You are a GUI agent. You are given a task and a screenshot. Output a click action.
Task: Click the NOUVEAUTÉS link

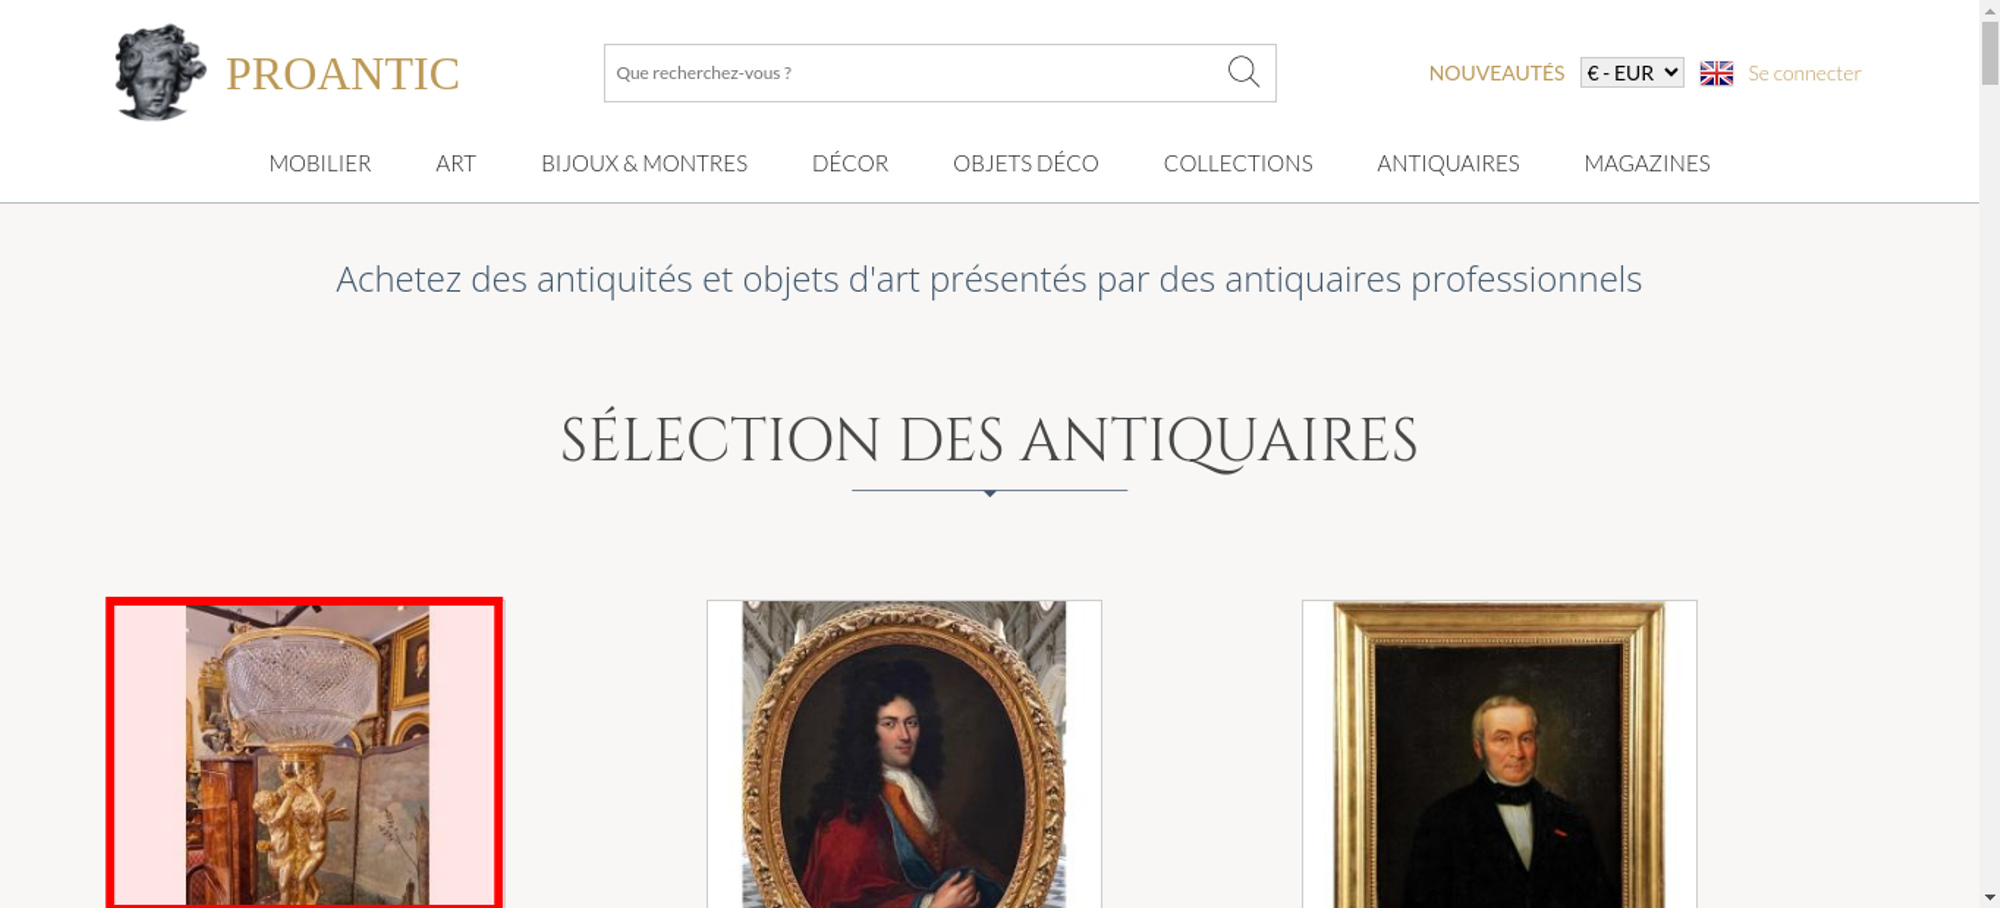(x=1496, y=73)
